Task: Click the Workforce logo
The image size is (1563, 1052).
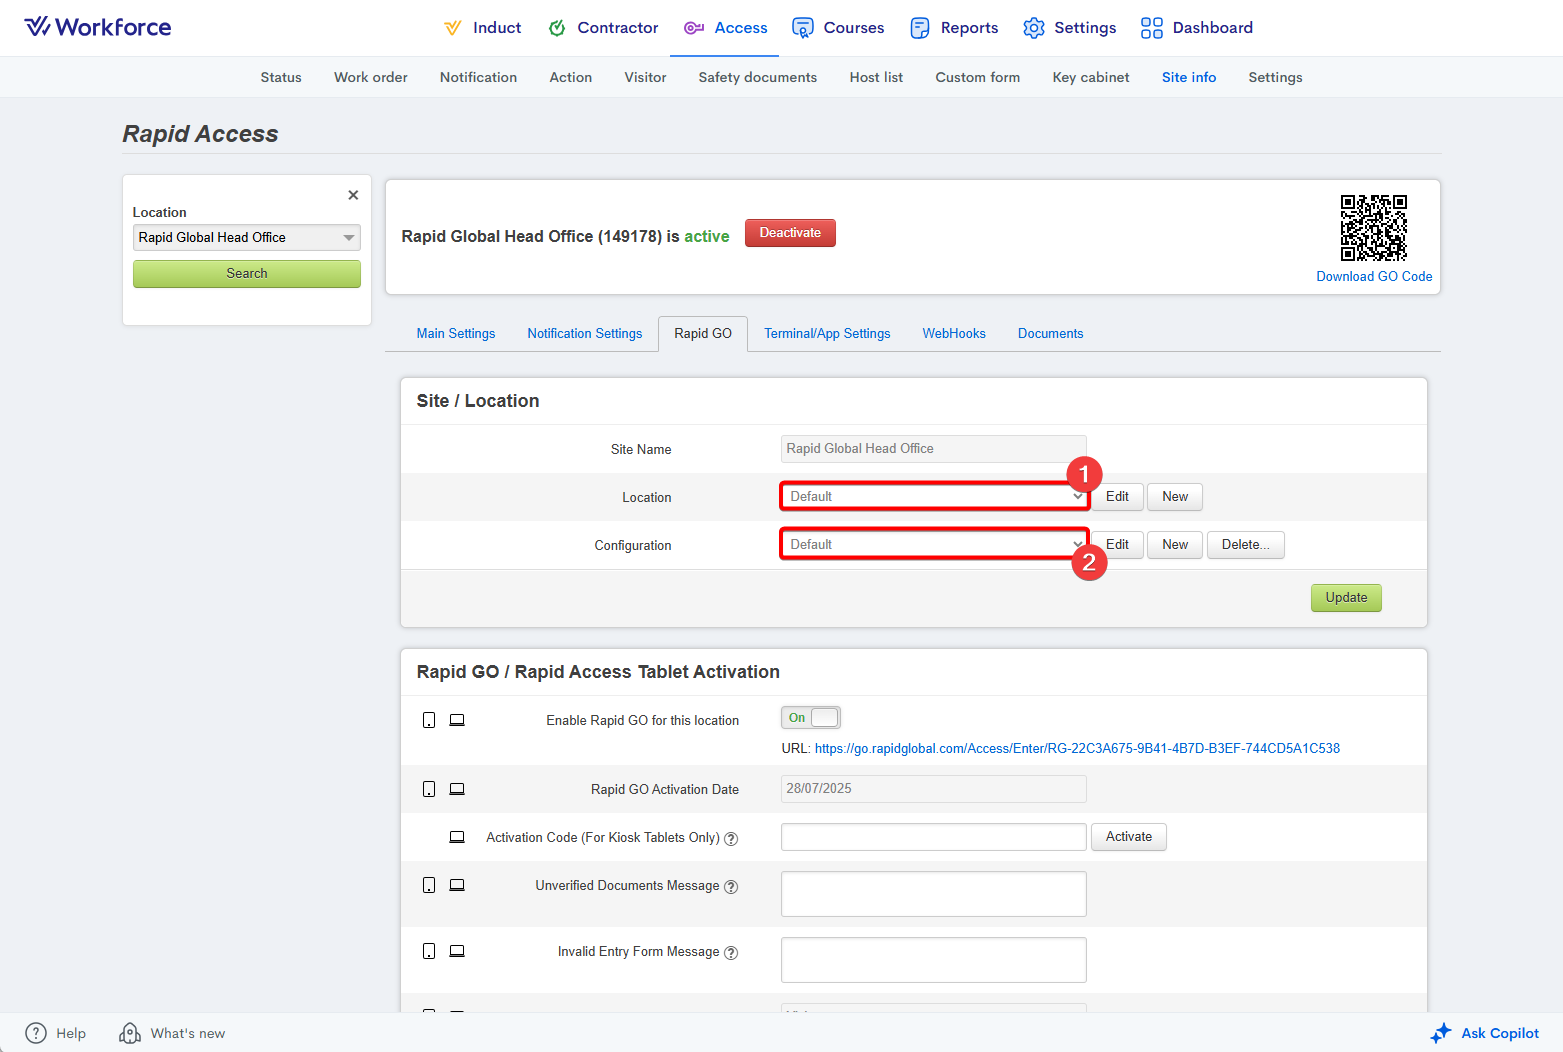Action: coord(98,27)
